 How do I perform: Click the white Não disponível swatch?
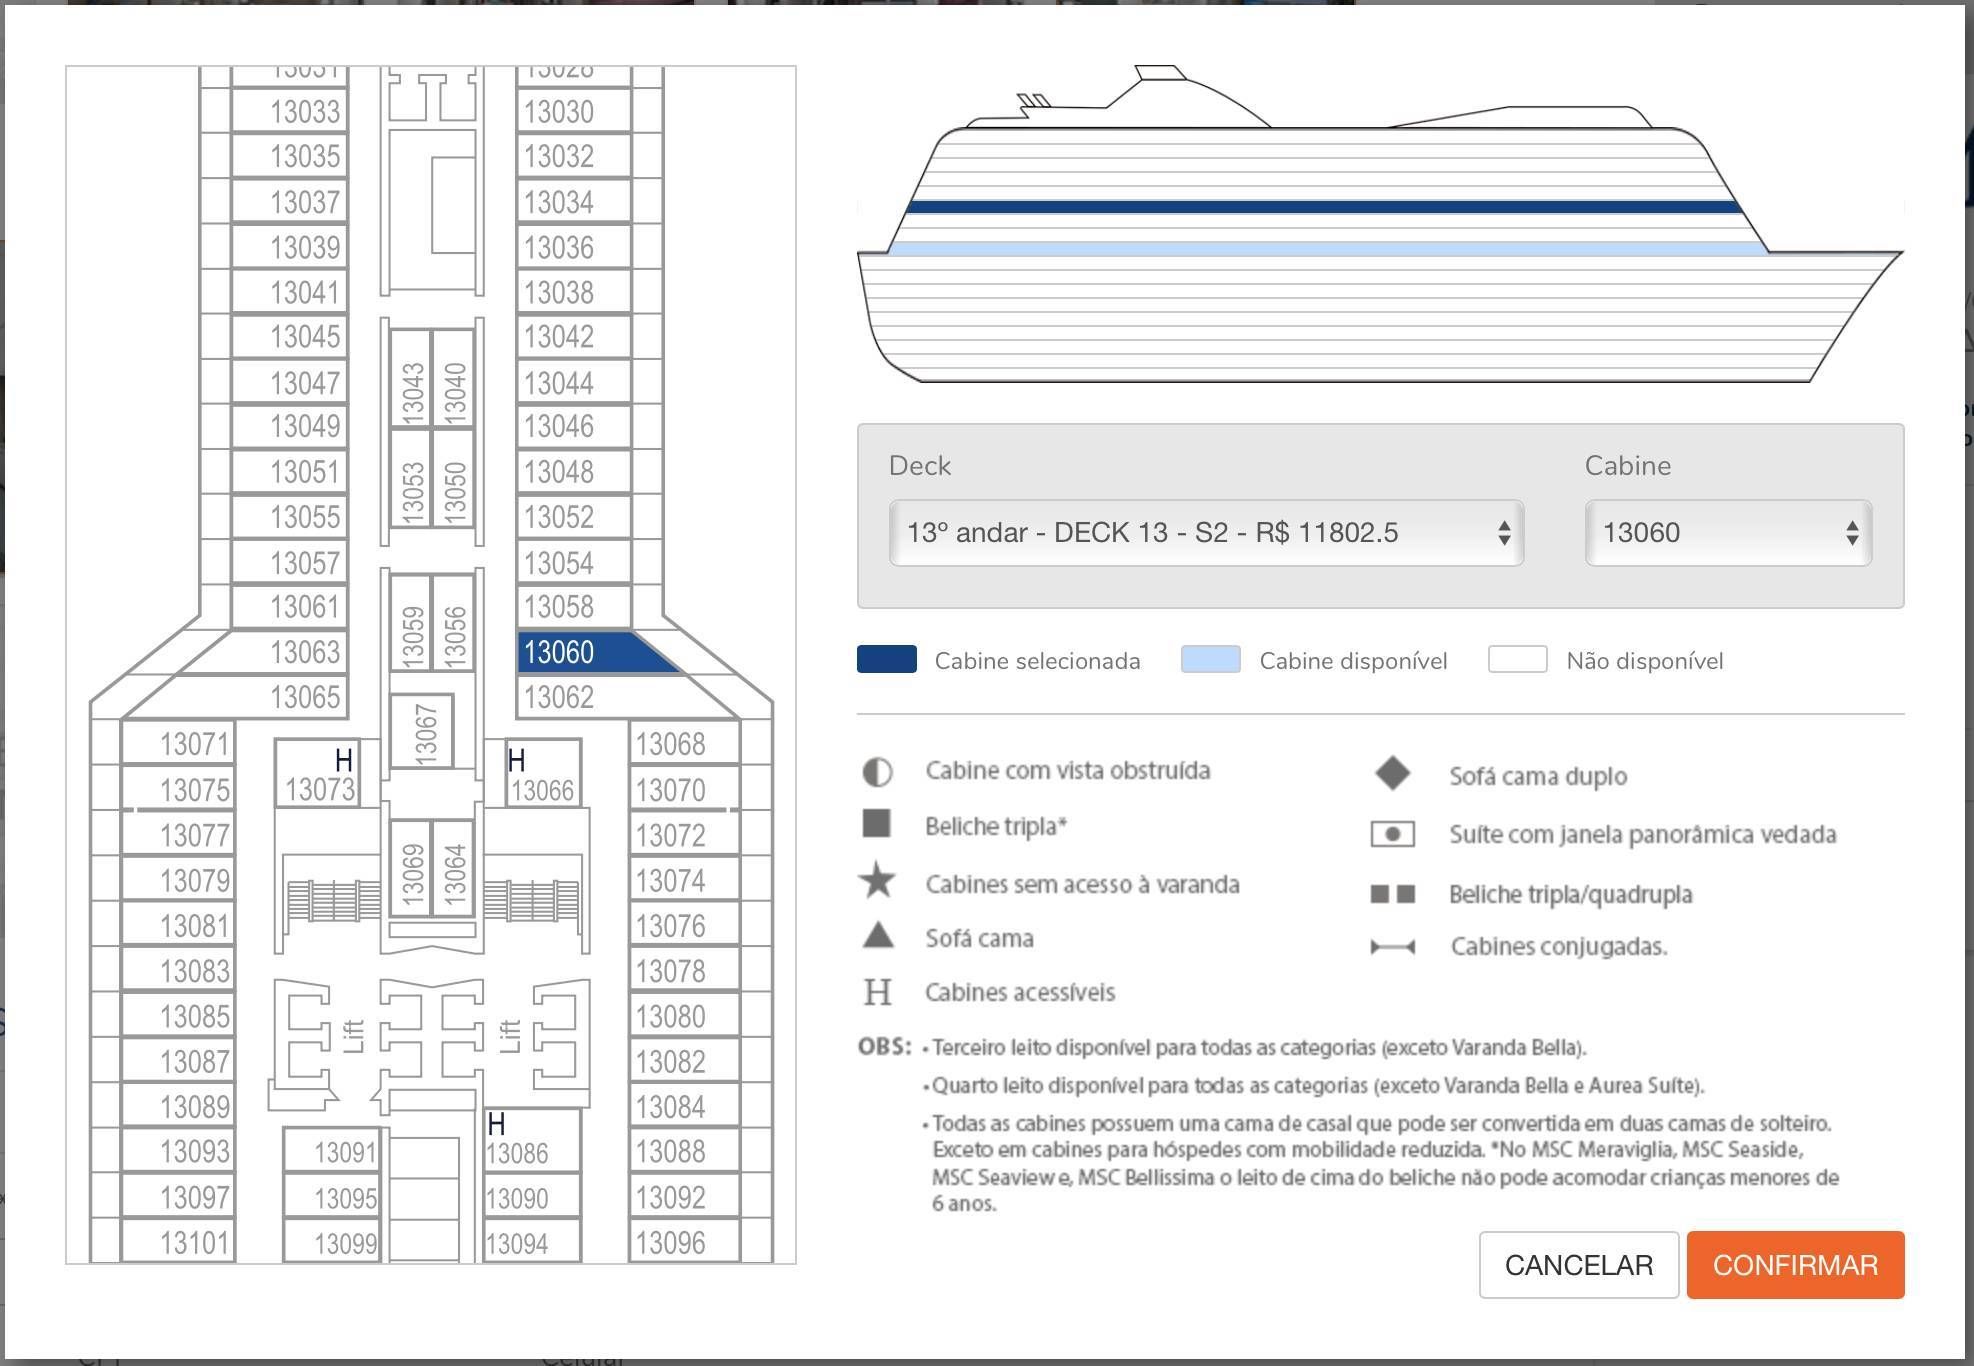(x=1517, y=660)
